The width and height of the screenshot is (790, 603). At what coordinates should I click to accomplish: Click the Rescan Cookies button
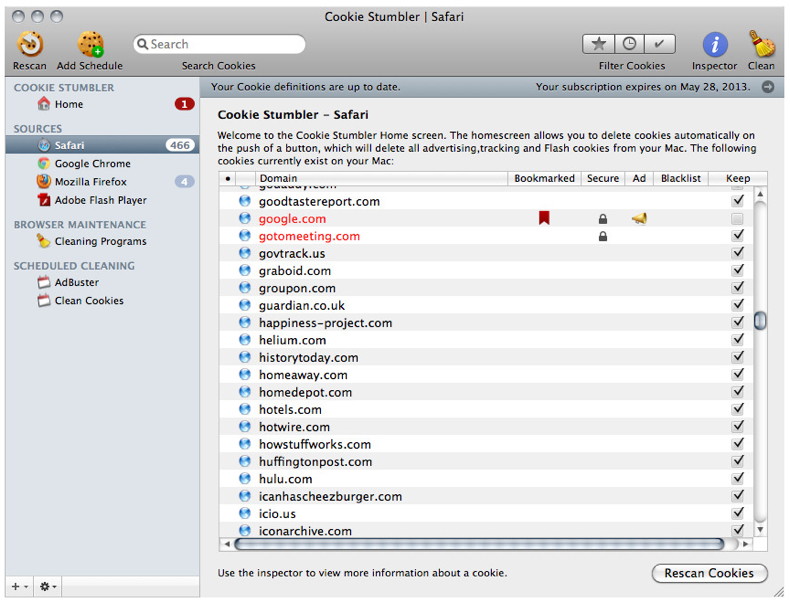709,573
